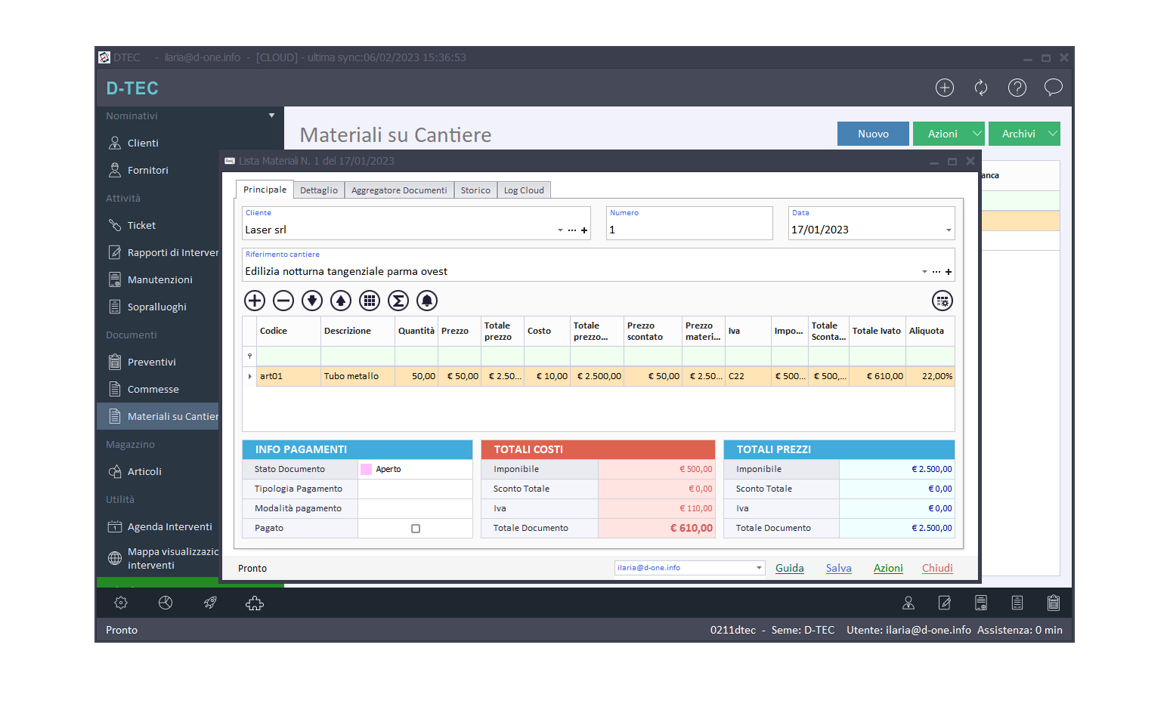Click the sync refresh icon in header
1170x725 pixels.
coord(981,88)
